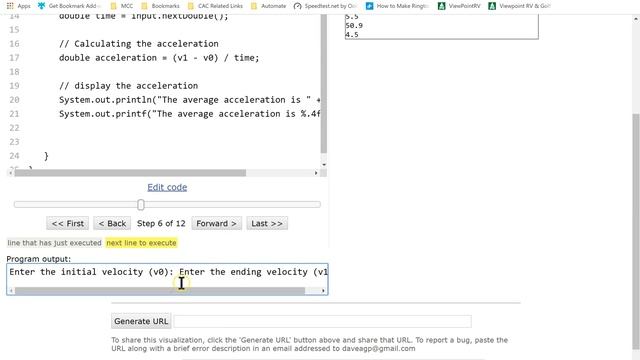Image resolution: width=640 pixels, height=360 pixels.
Task: Click the 'Step 6 of 12' label
Action: (x=161, y=224)
